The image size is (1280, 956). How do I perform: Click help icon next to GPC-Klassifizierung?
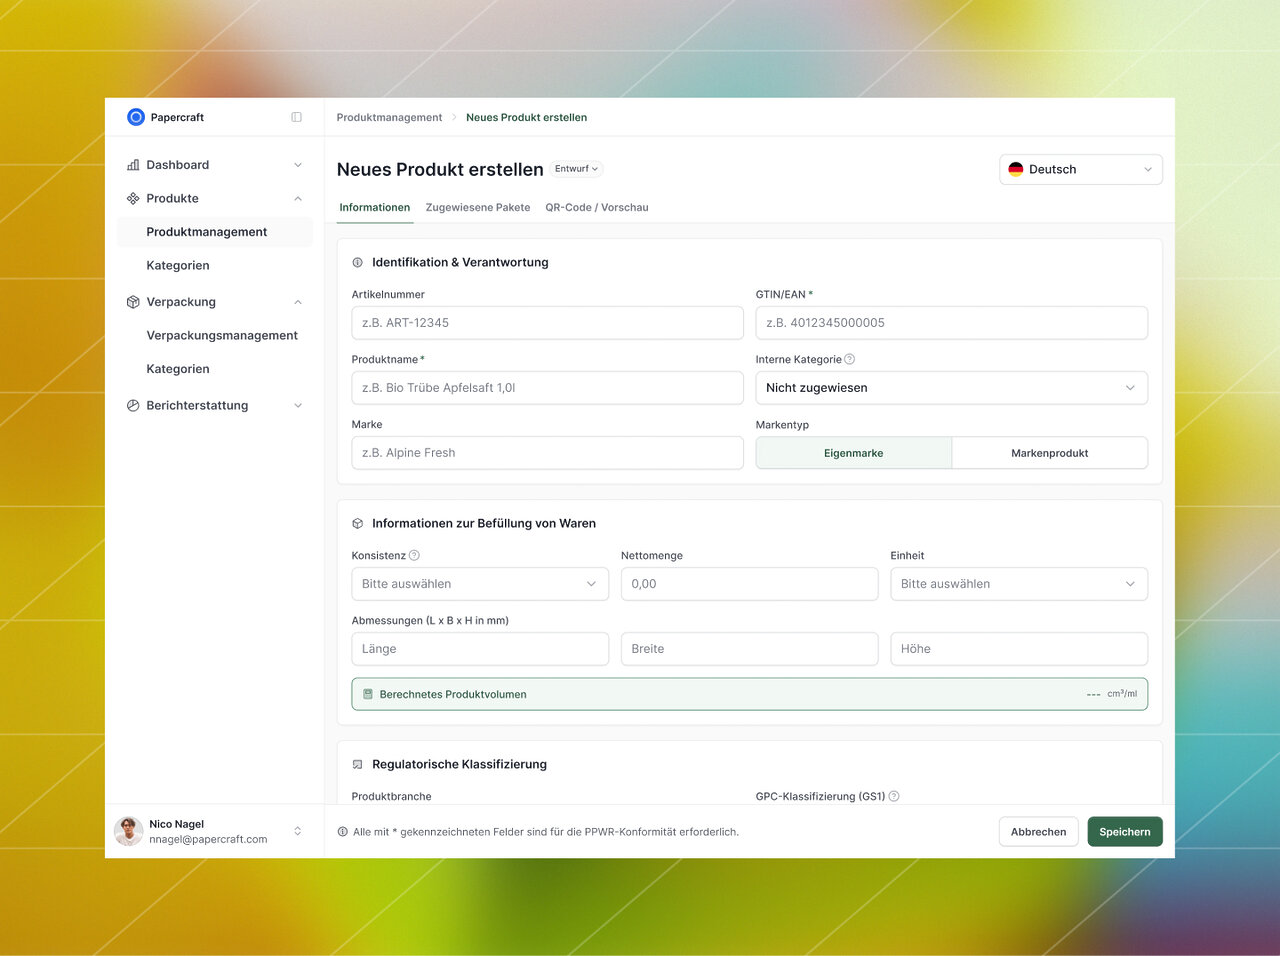pos(894,797)
